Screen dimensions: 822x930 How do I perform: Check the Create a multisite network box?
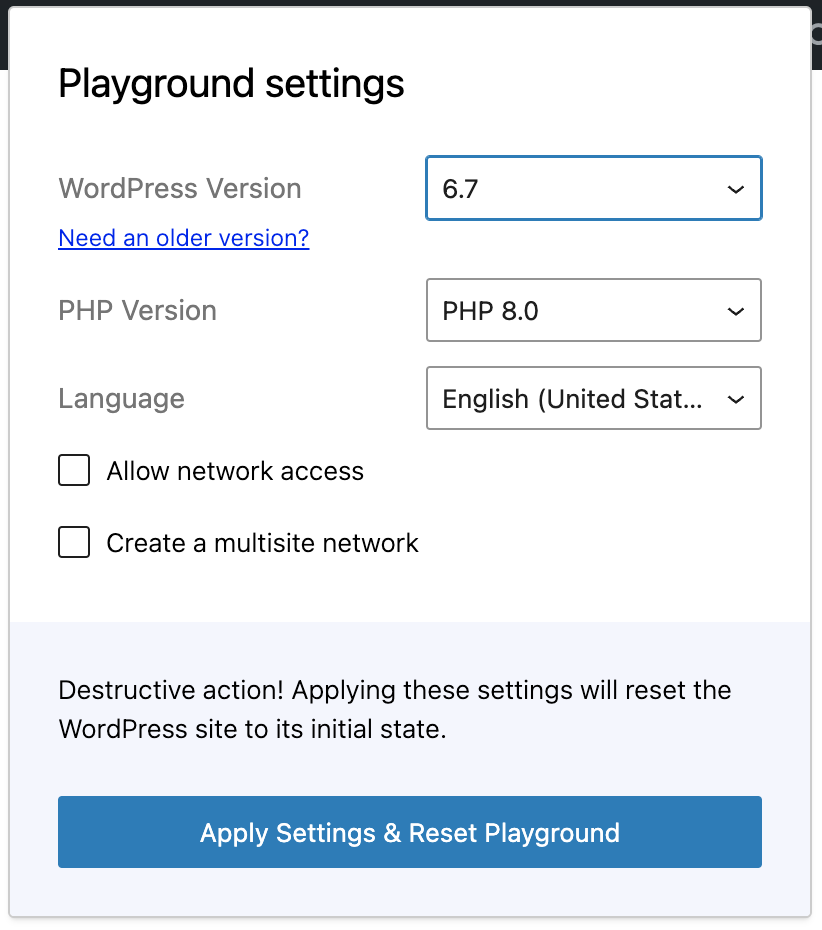74,542
